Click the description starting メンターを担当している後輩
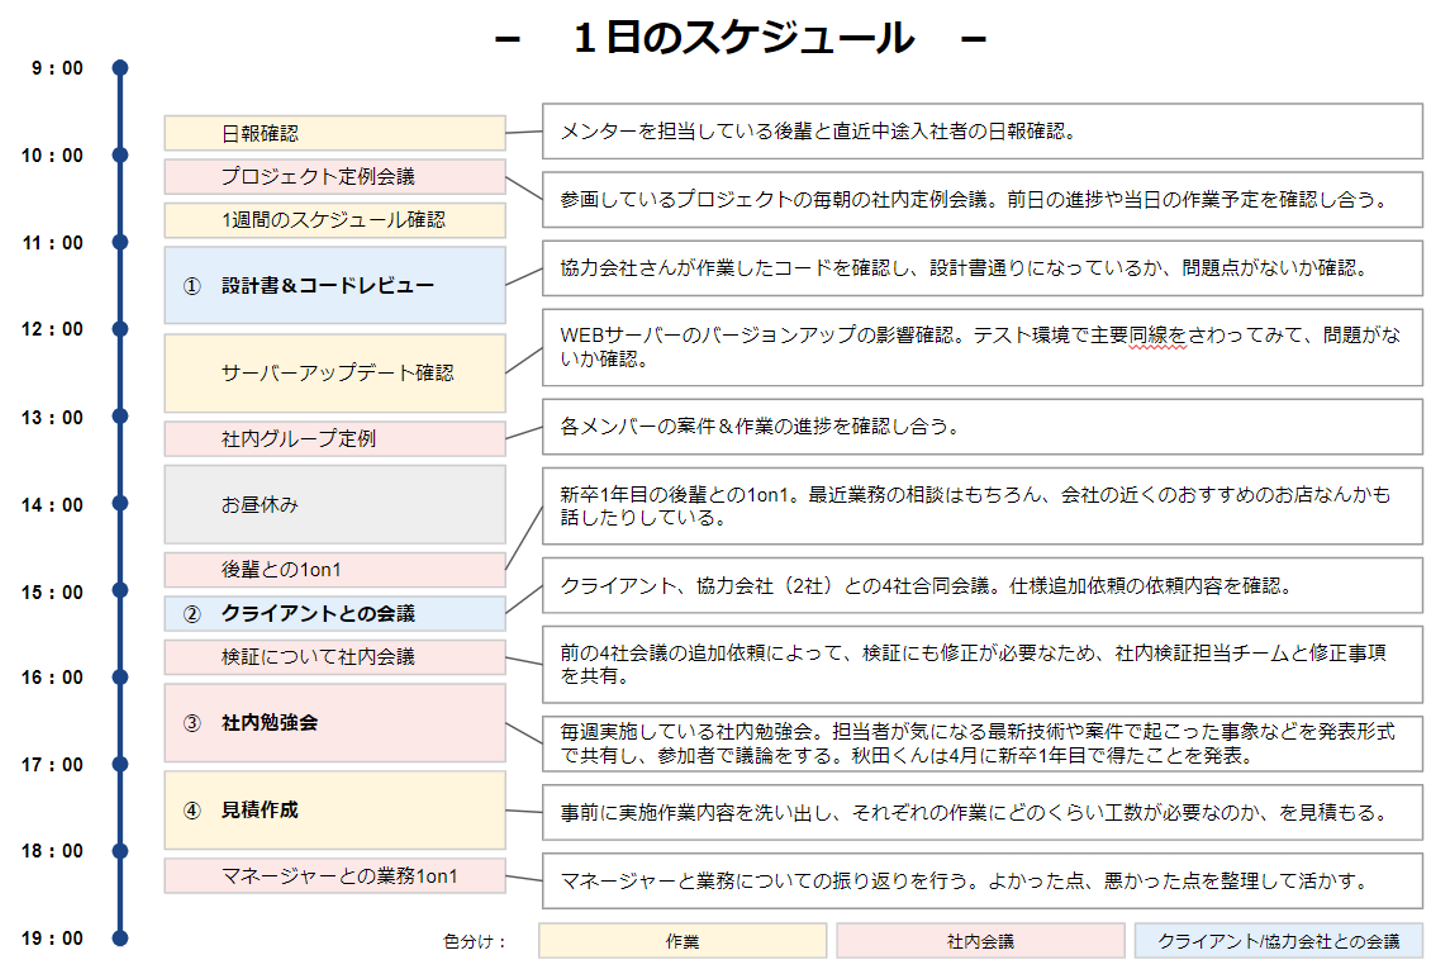This screenshot has width=1440, height=964. (x=982, y=131)
